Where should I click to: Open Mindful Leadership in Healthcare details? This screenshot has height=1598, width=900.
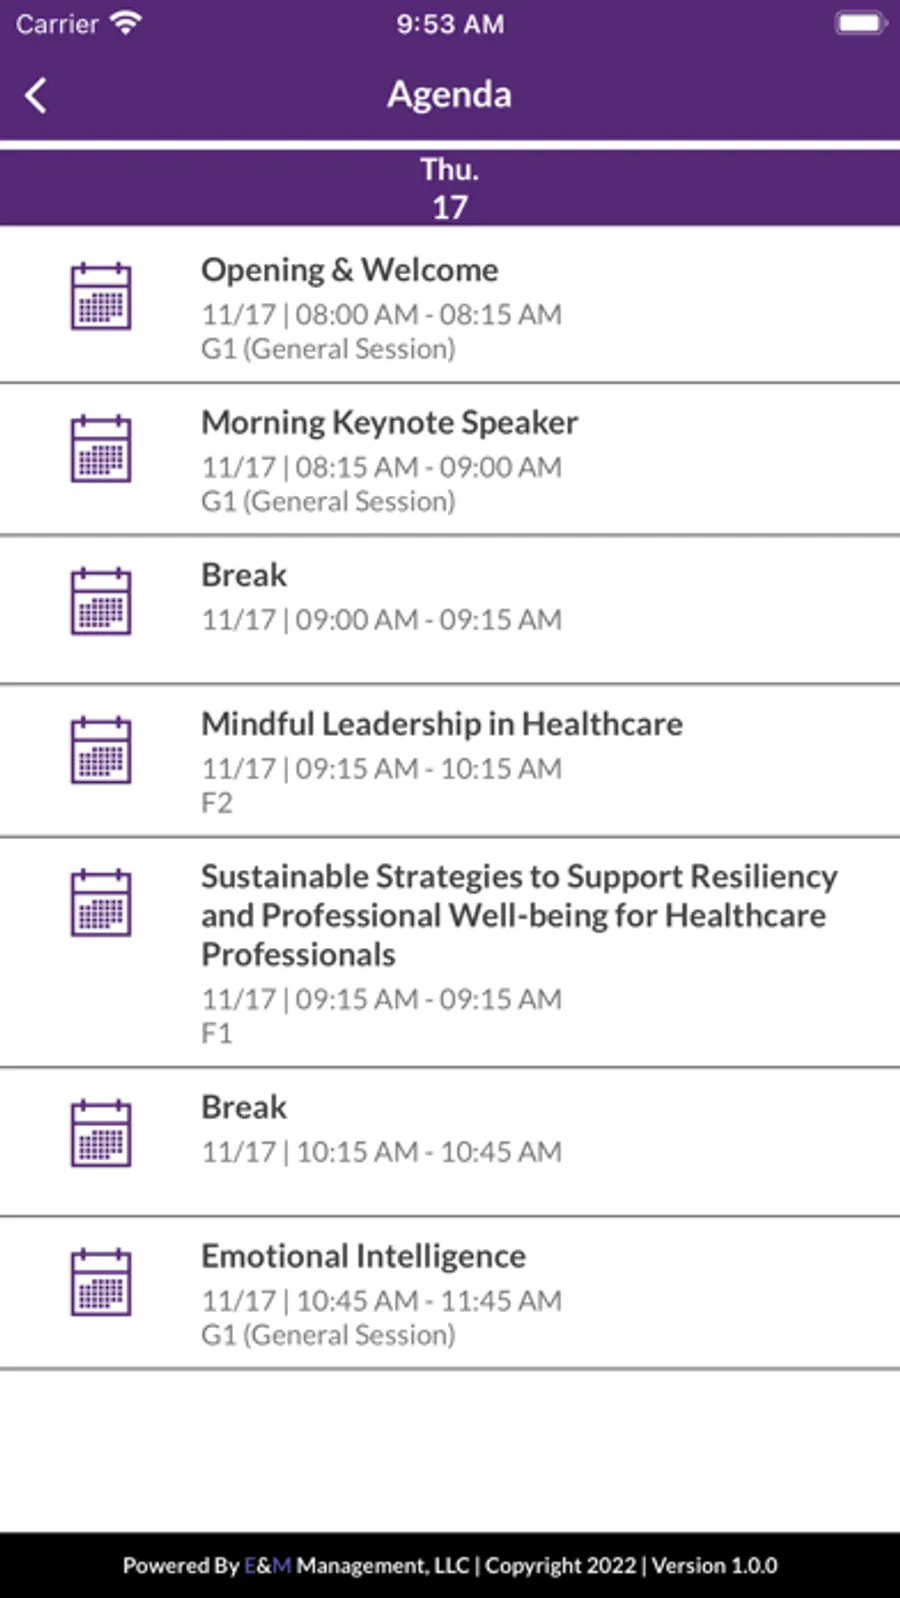[x=442, y=724]
